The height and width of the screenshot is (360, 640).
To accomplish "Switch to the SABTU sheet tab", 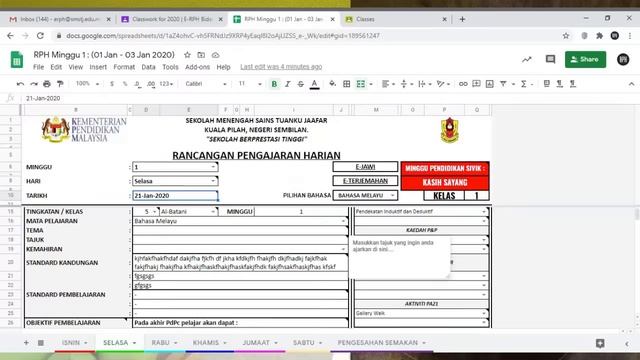I will click(x=307, y=342).
